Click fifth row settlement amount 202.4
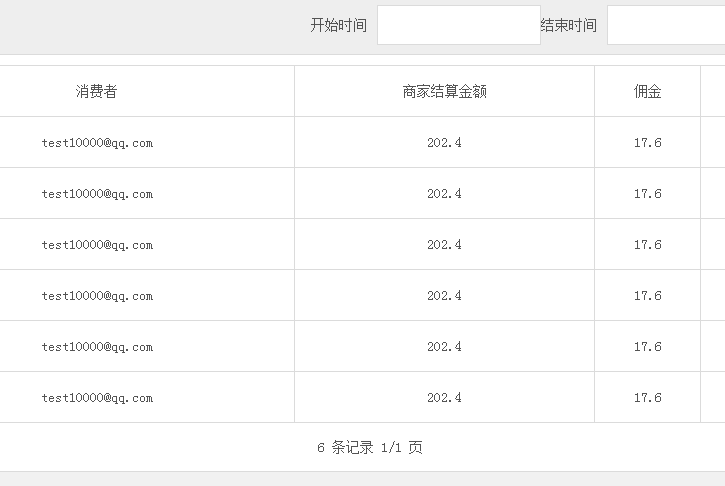This screenshot has height=486, width=725. point(444,346)
